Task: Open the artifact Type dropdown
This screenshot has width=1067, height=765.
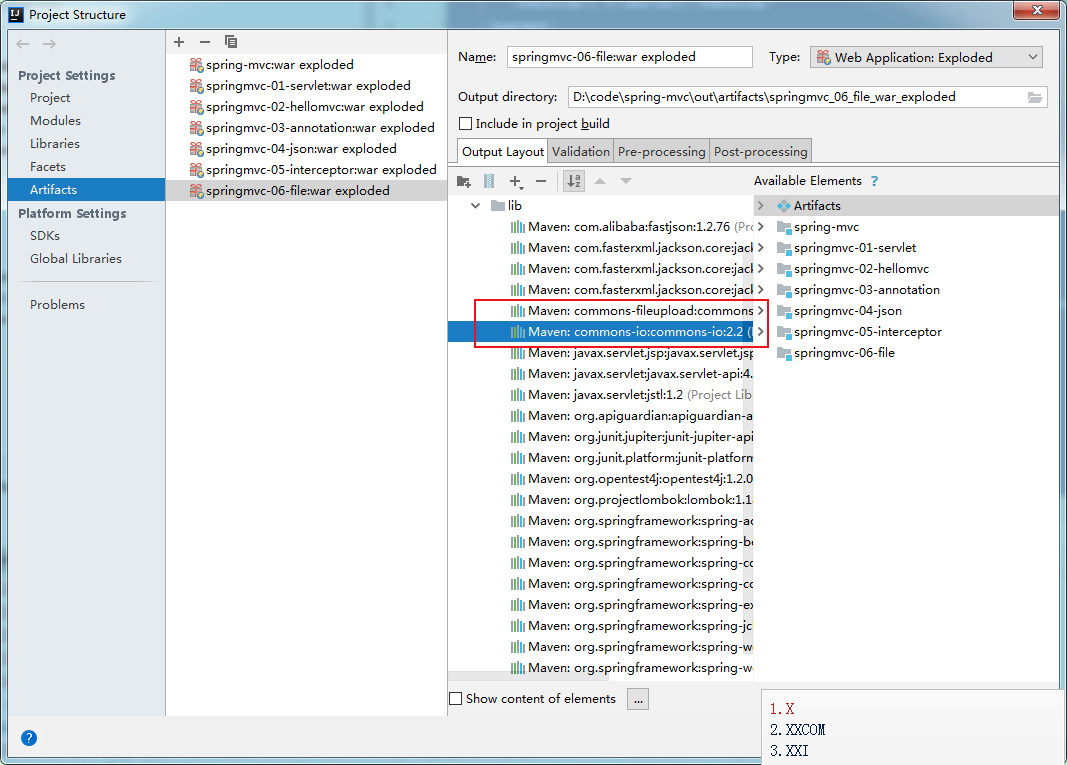Action: click(928, 58)
